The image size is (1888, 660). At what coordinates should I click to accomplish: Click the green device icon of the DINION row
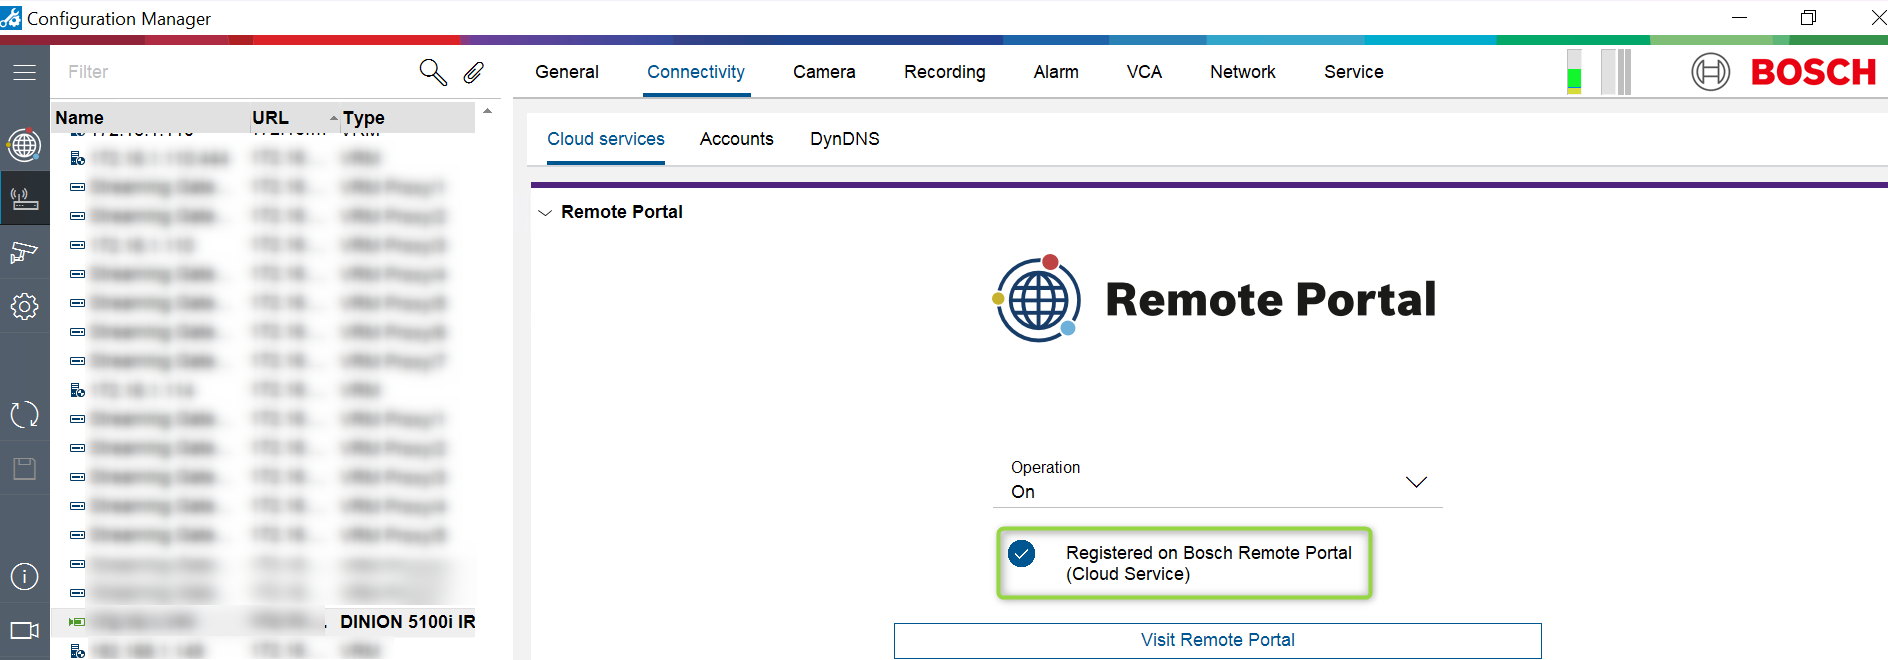(77, 622)
